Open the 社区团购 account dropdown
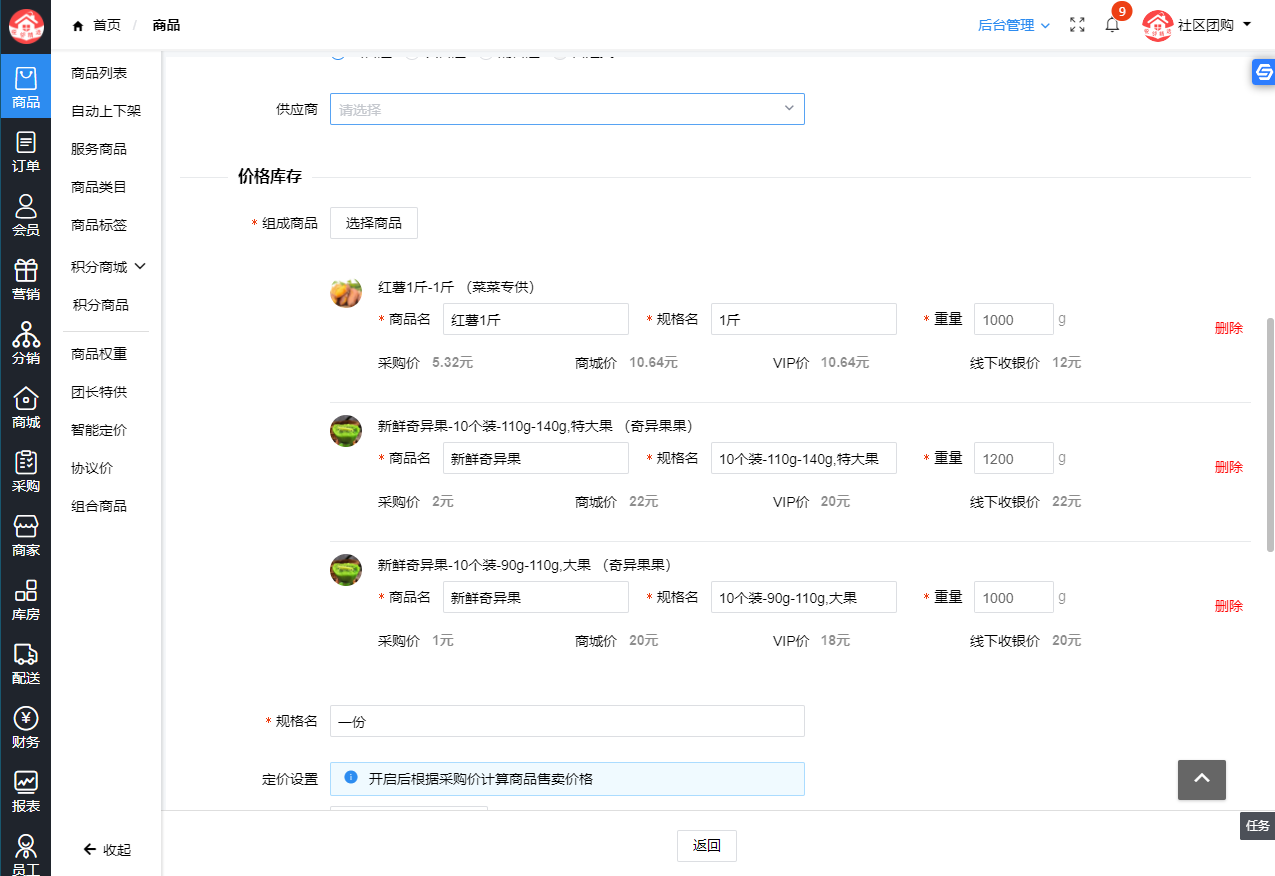 point(1197,25)
